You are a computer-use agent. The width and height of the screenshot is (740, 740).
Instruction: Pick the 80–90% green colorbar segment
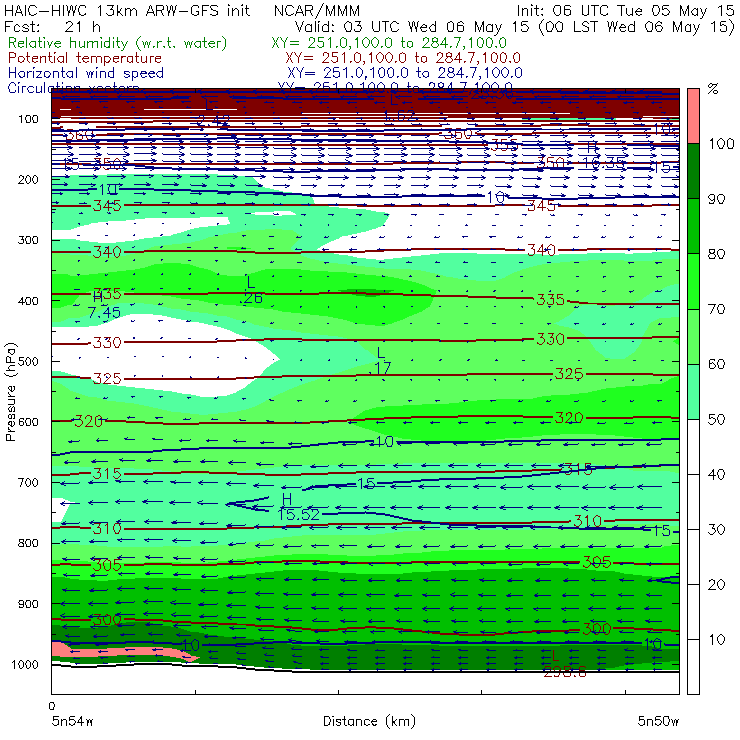tap(693, 226)
